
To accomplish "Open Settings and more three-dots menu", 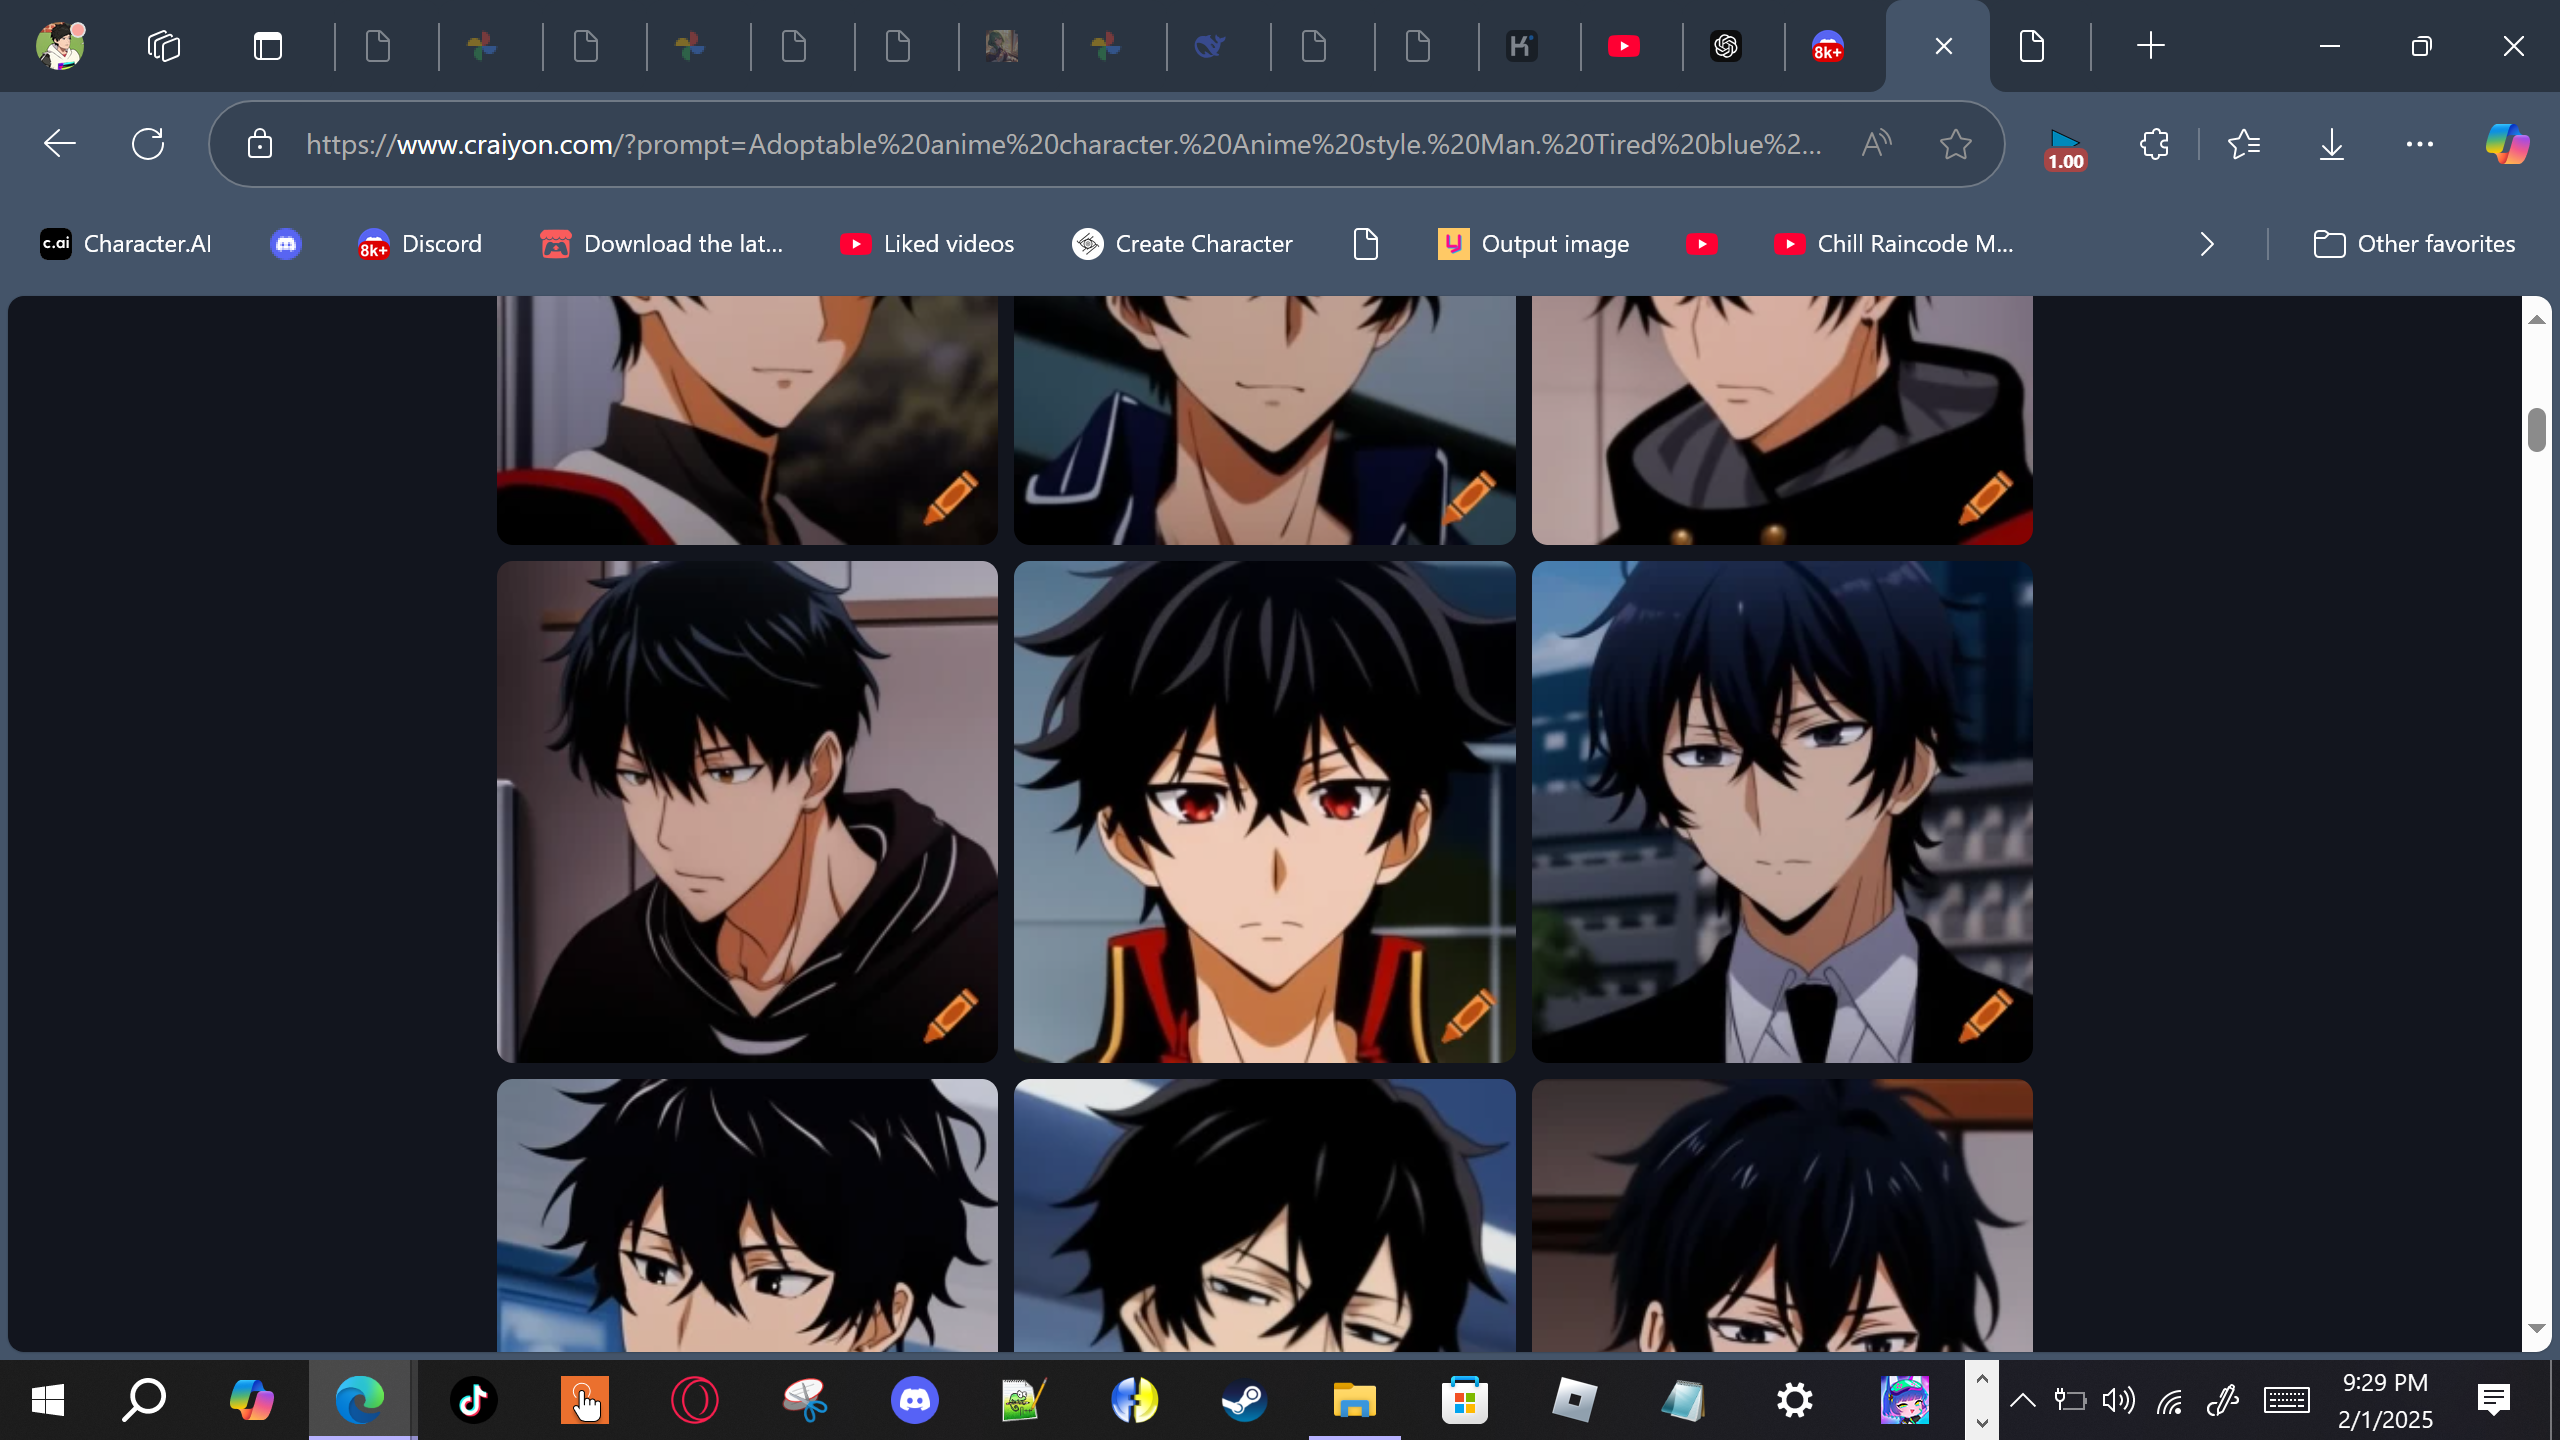I will 2419,145.
